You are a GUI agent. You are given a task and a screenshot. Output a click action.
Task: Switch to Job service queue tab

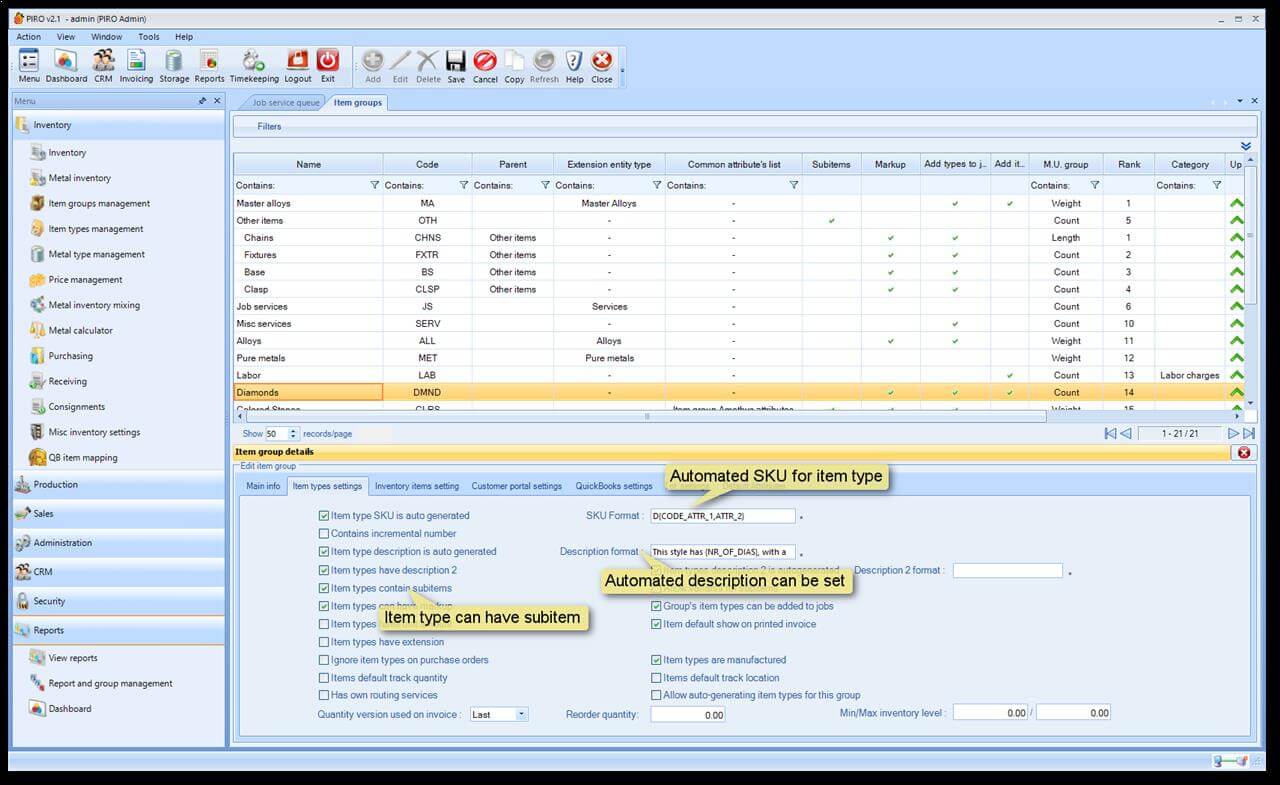coord(286,102)
